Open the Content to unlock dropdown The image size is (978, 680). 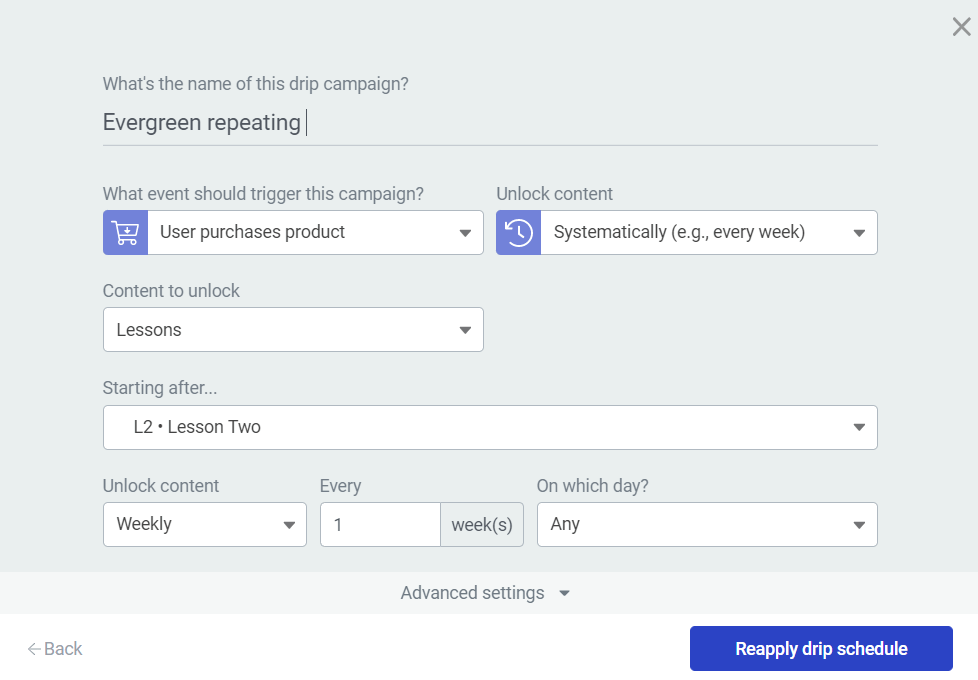pyautogui.click(x=292, y=329)
